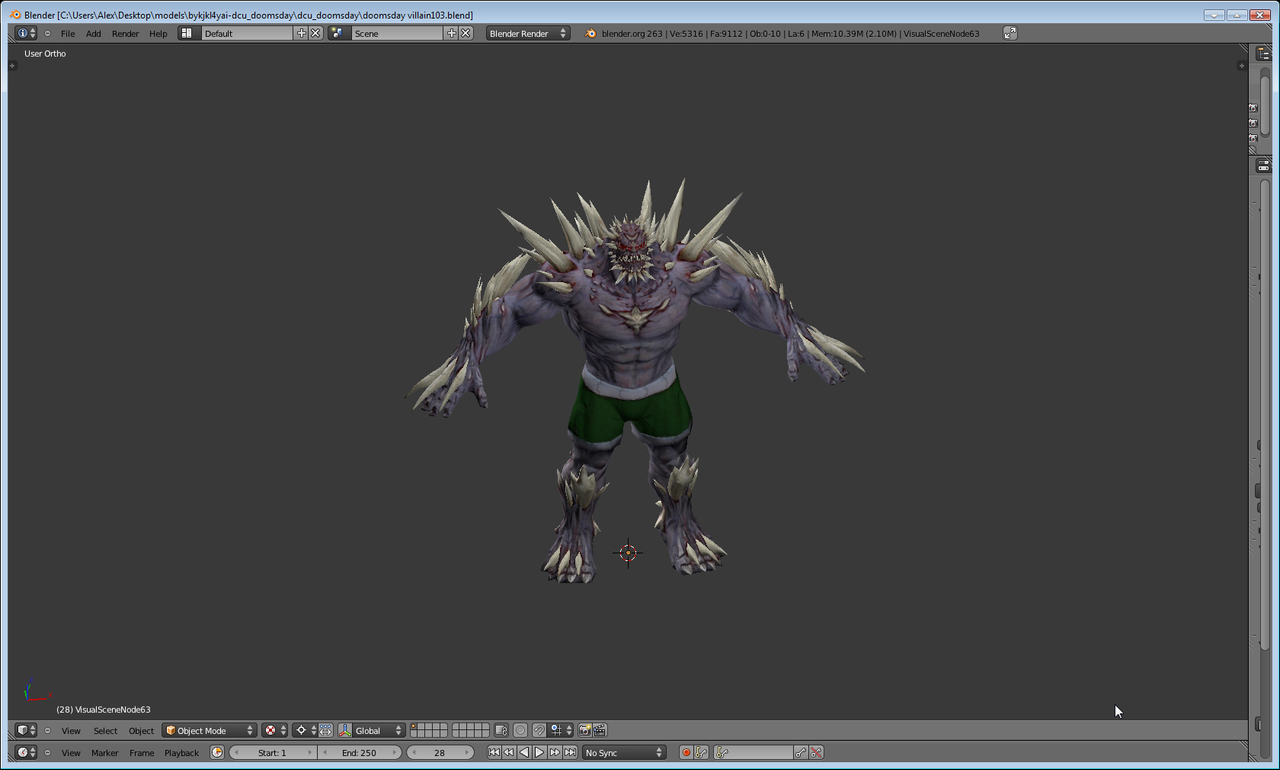Open the Object menu

pyautogui.click(x=141, y=731)
